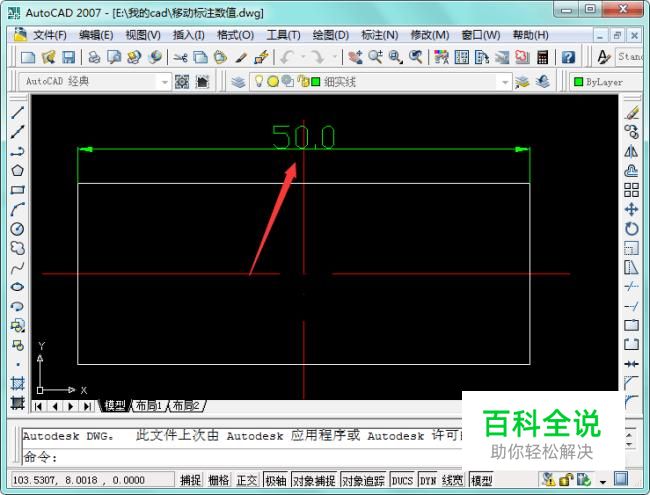Select the Copy object tool

coord(632,132)
